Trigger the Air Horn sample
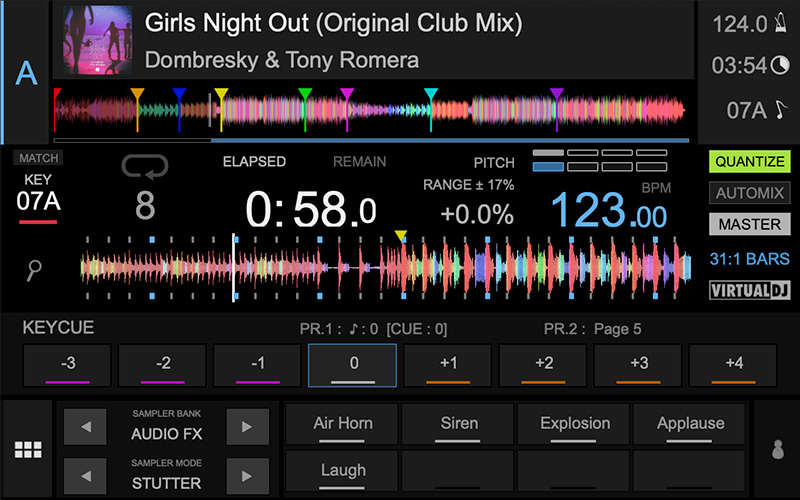 [342, 424]
